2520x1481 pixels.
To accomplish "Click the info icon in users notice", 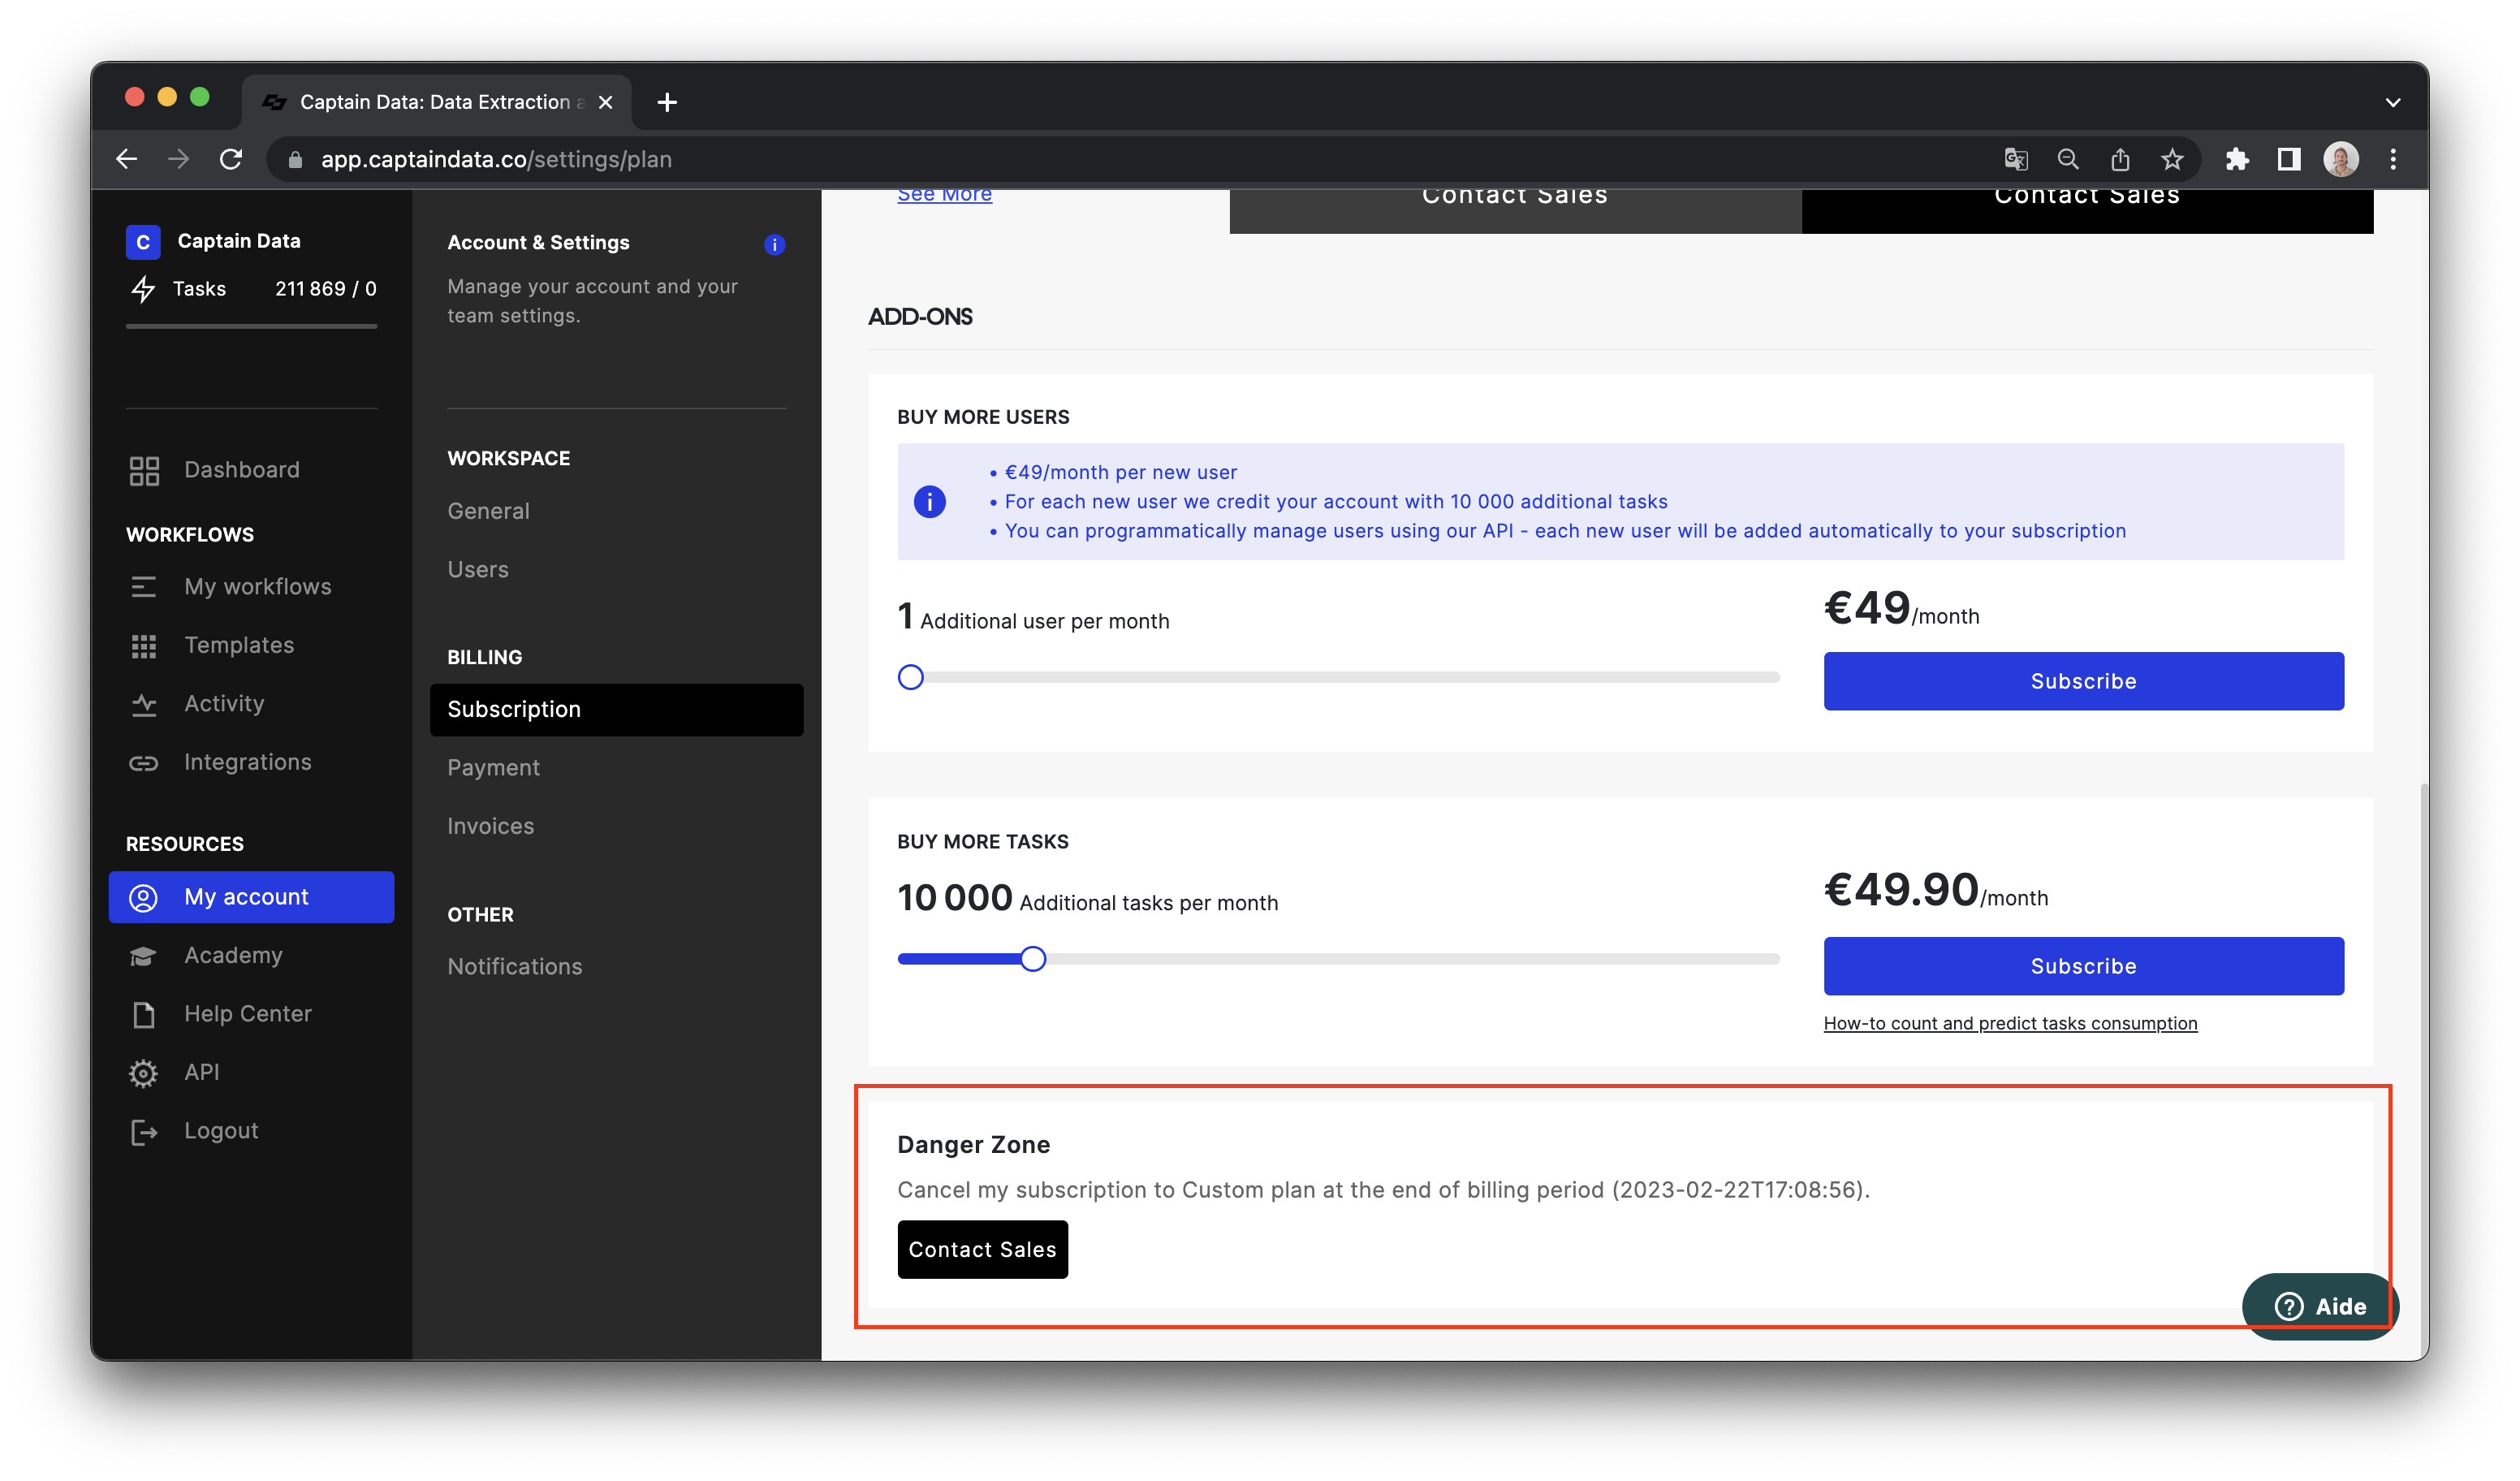I will (930, 501).
